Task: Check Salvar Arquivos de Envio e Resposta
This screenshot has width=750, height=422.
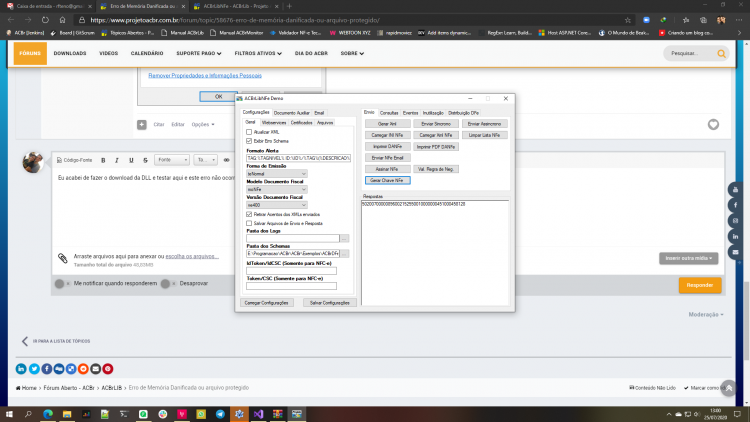Action: point(249,223)
